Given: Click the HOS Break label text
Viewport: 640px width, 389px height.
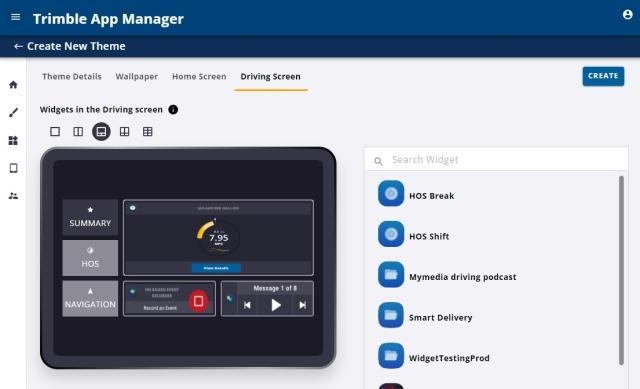Looking at the screenshot, I should click(431, 196).
